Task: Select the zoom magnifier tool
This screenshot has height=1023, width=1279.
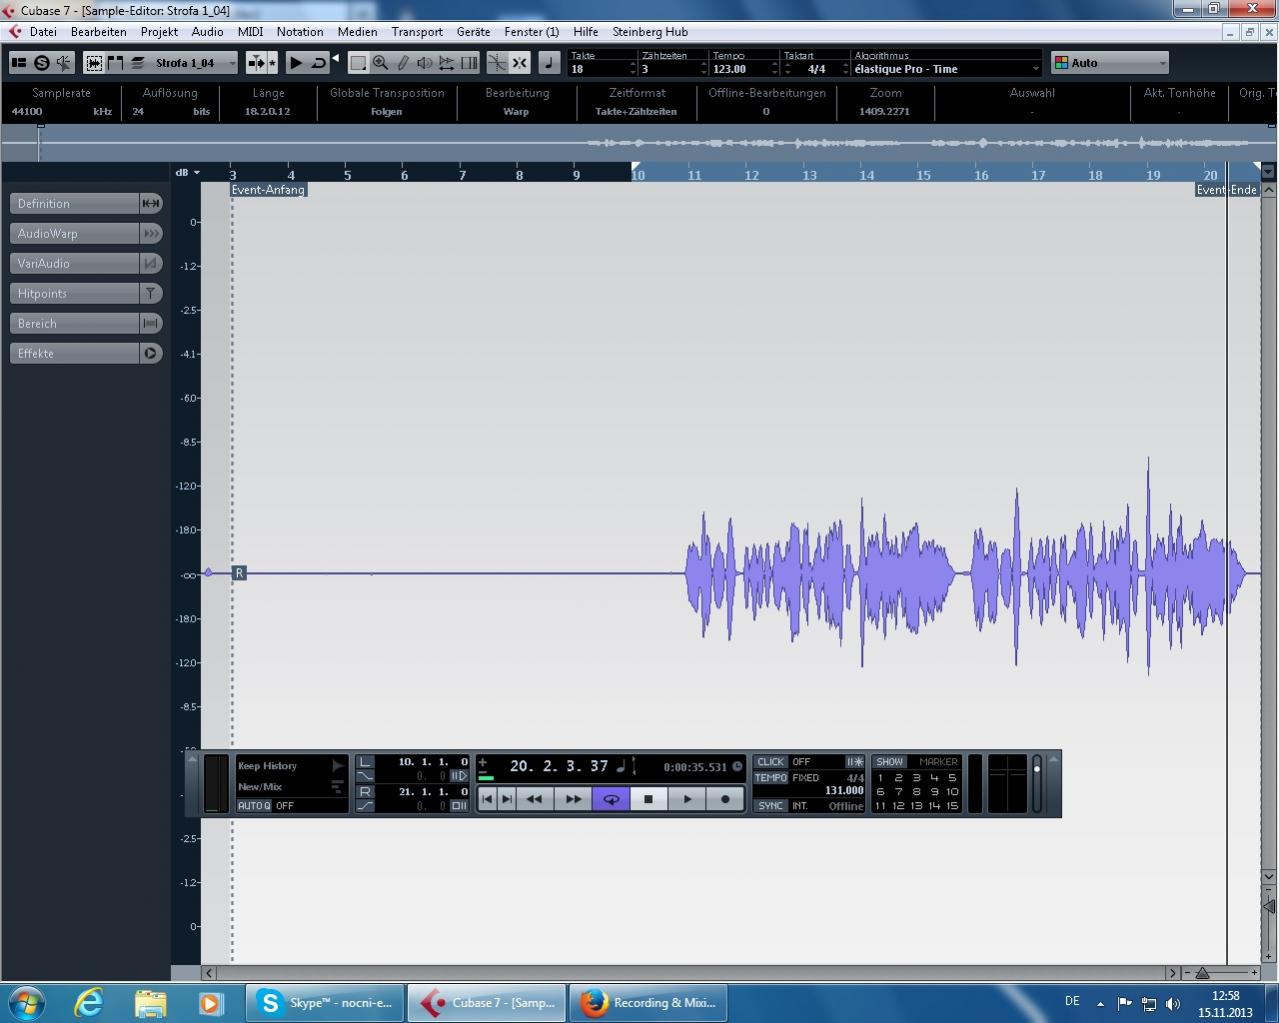Action: coord(380,63)
